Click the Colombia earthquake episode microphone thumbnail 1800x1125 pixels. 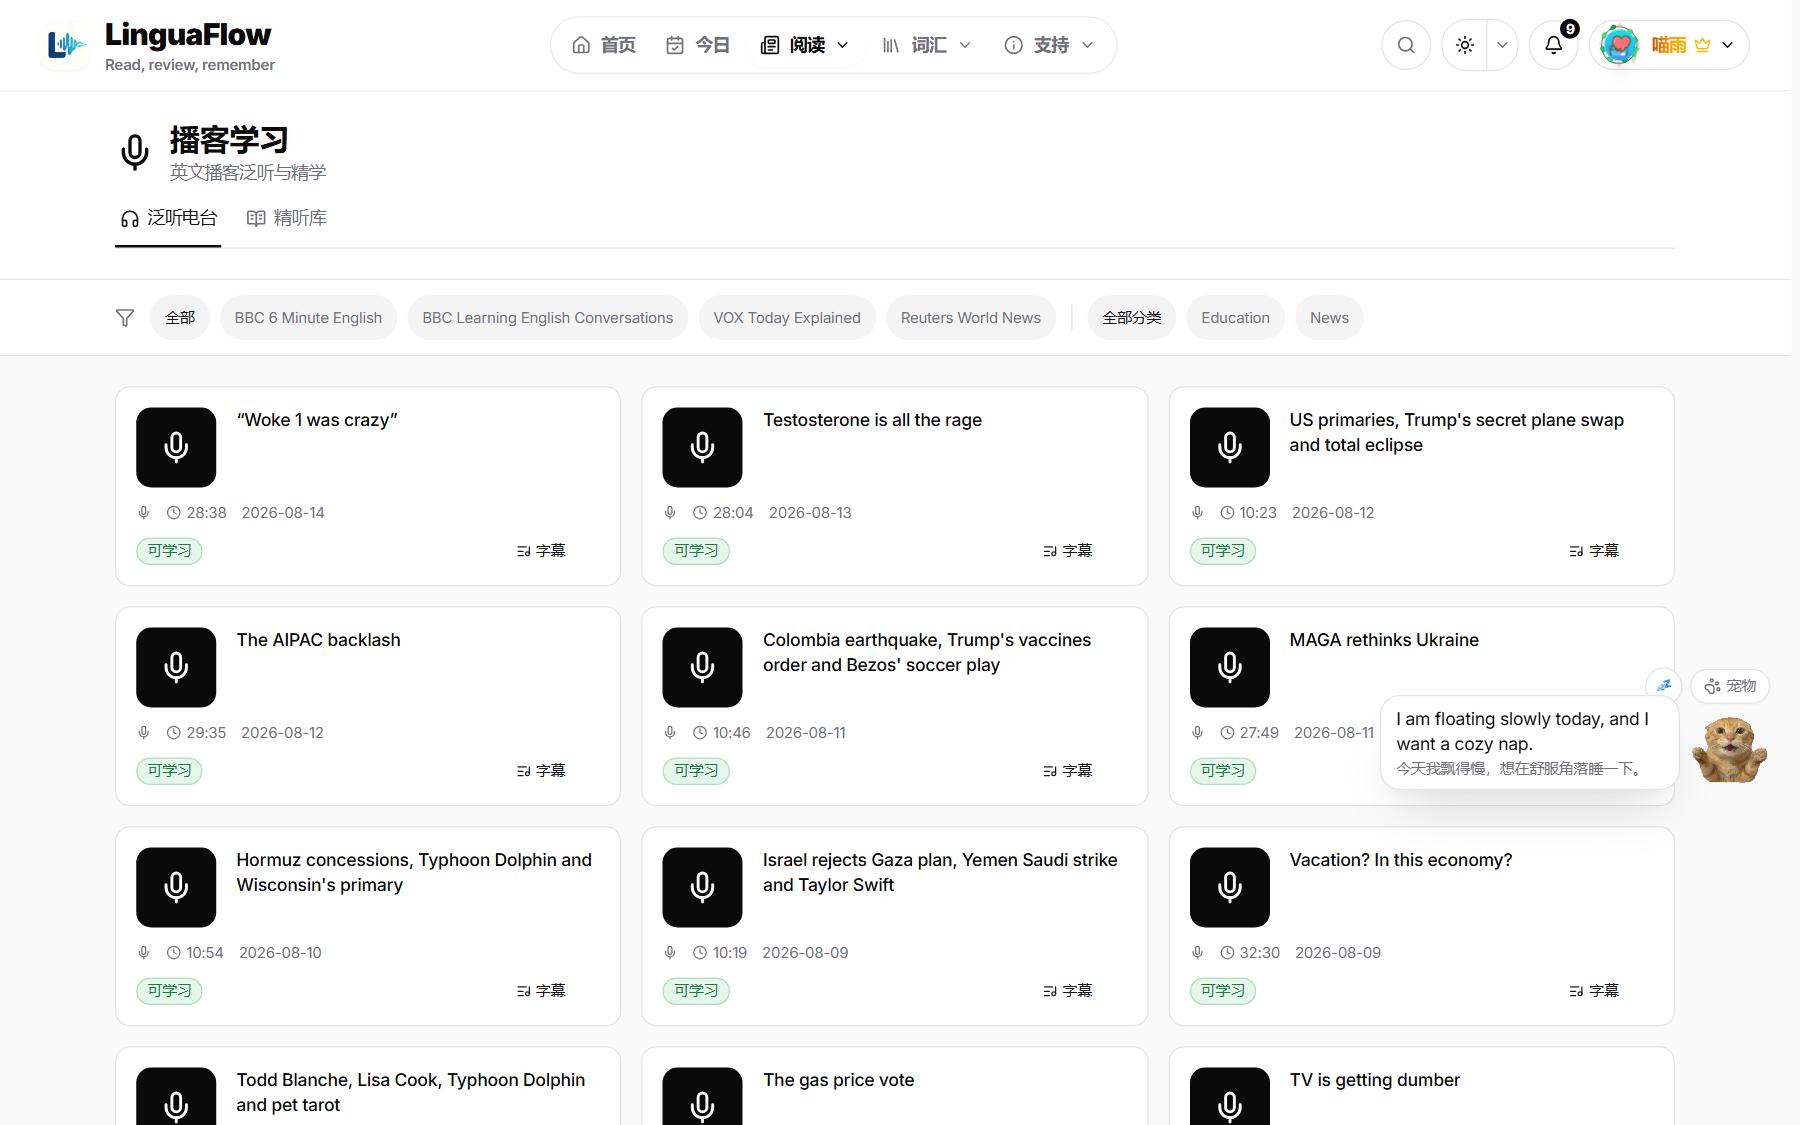pyautogui.click(x=702, y=667)
